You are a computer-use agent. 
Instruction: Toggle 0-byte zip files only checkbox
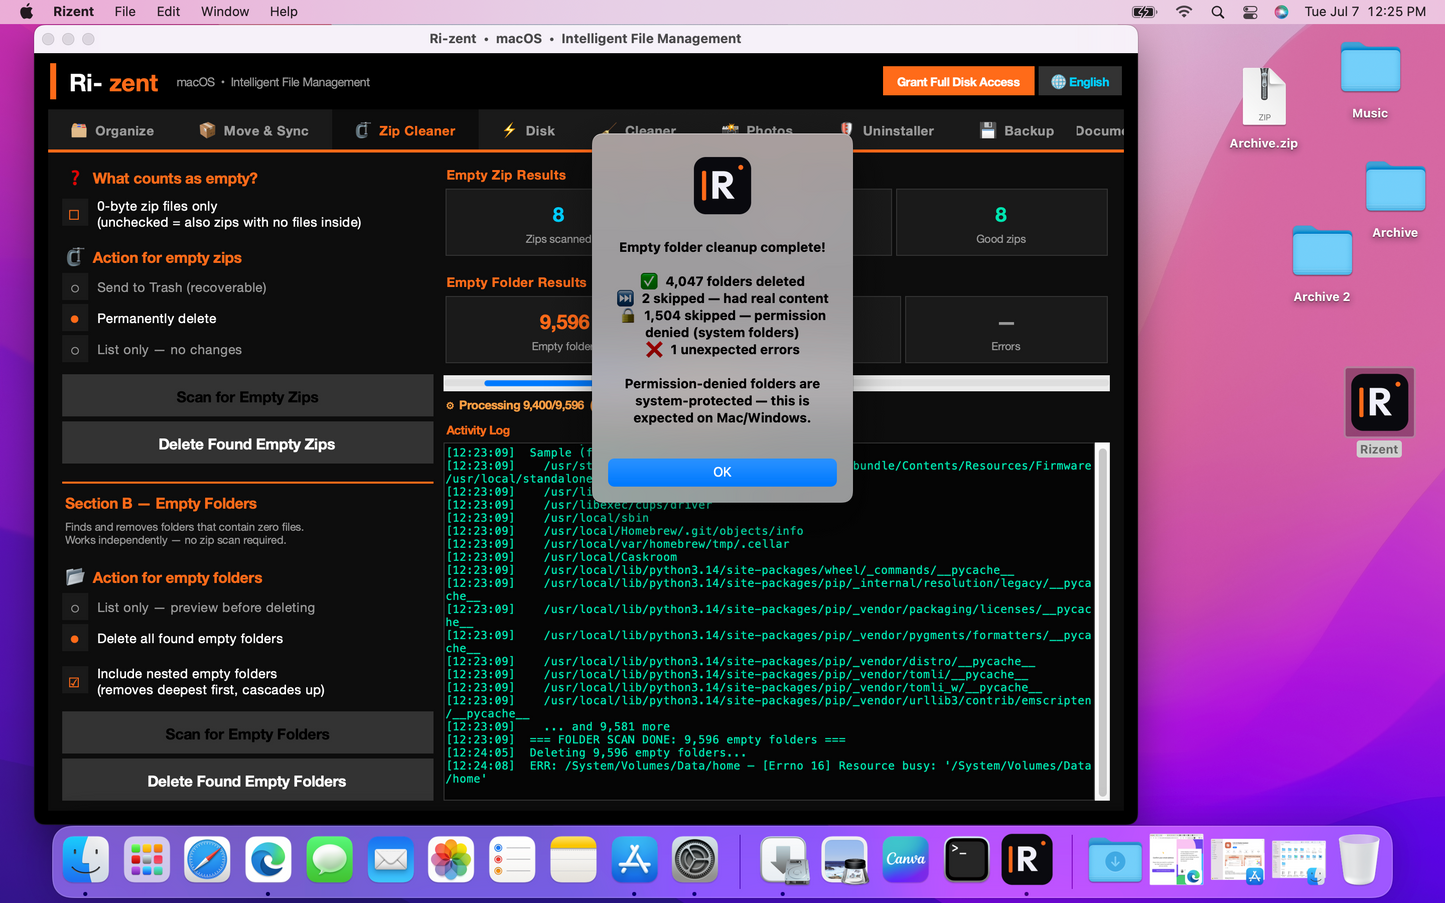74,214
